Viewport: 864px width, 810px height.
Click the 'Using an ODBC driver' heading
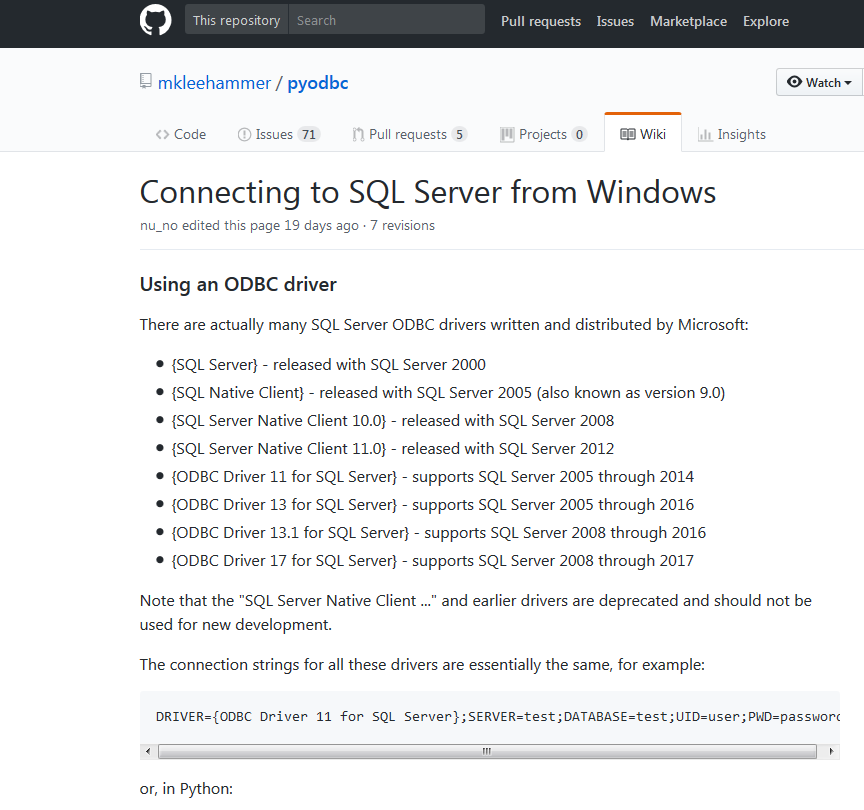pos(238,284)
